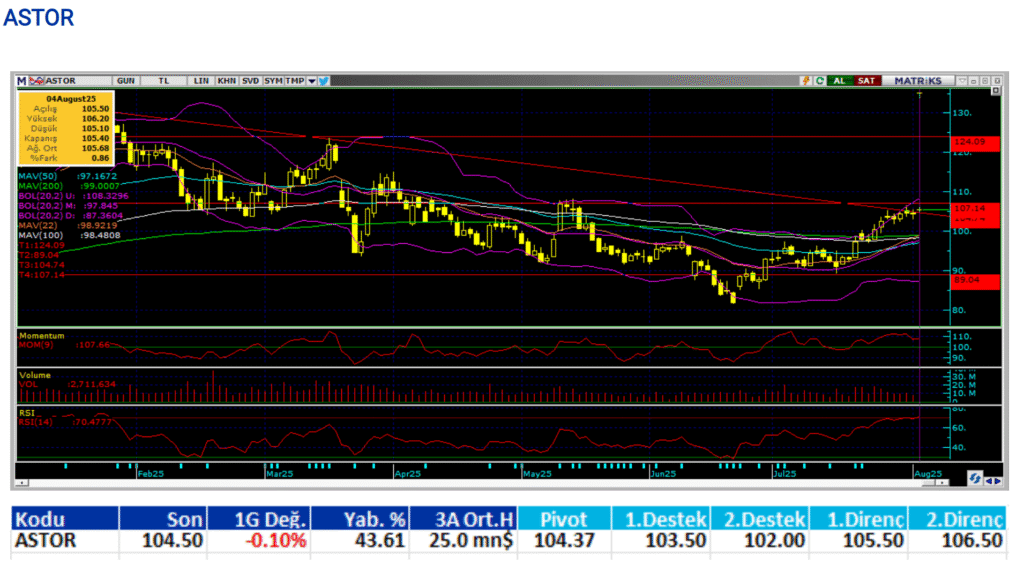Screen dimensions: 1024x564
Task: Click the Kodu column header
Action: (65, 520)
